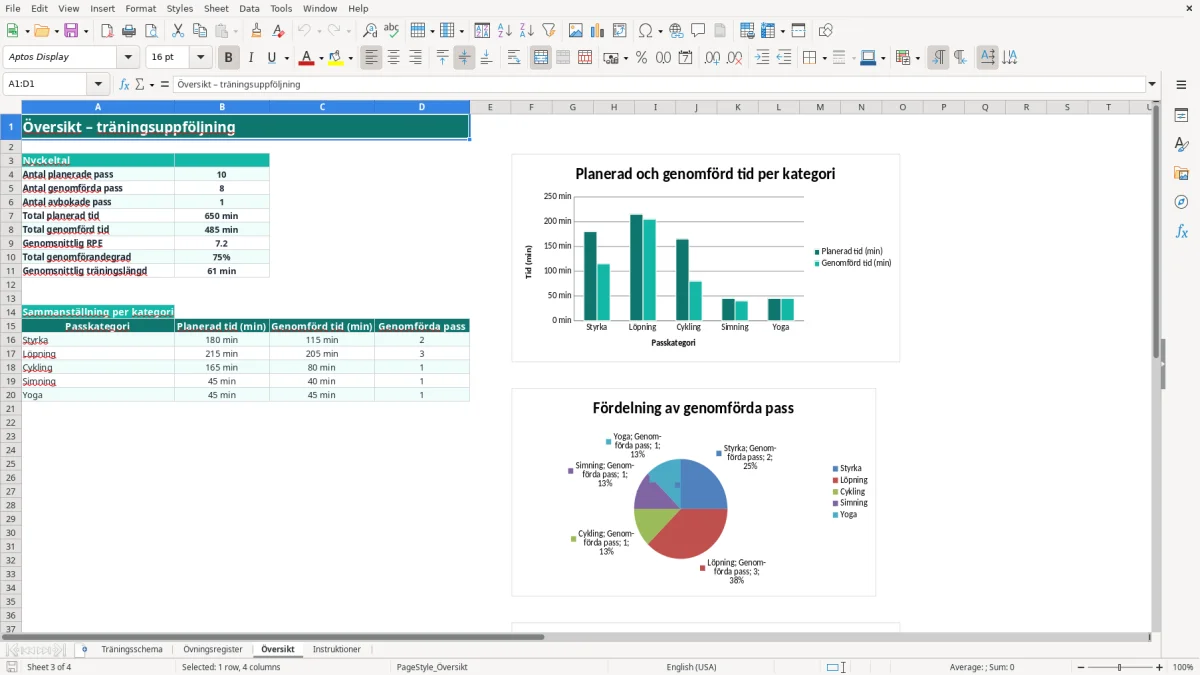Toggle Align Right
The image size is (1200, 675).
[x=415, y=58]
